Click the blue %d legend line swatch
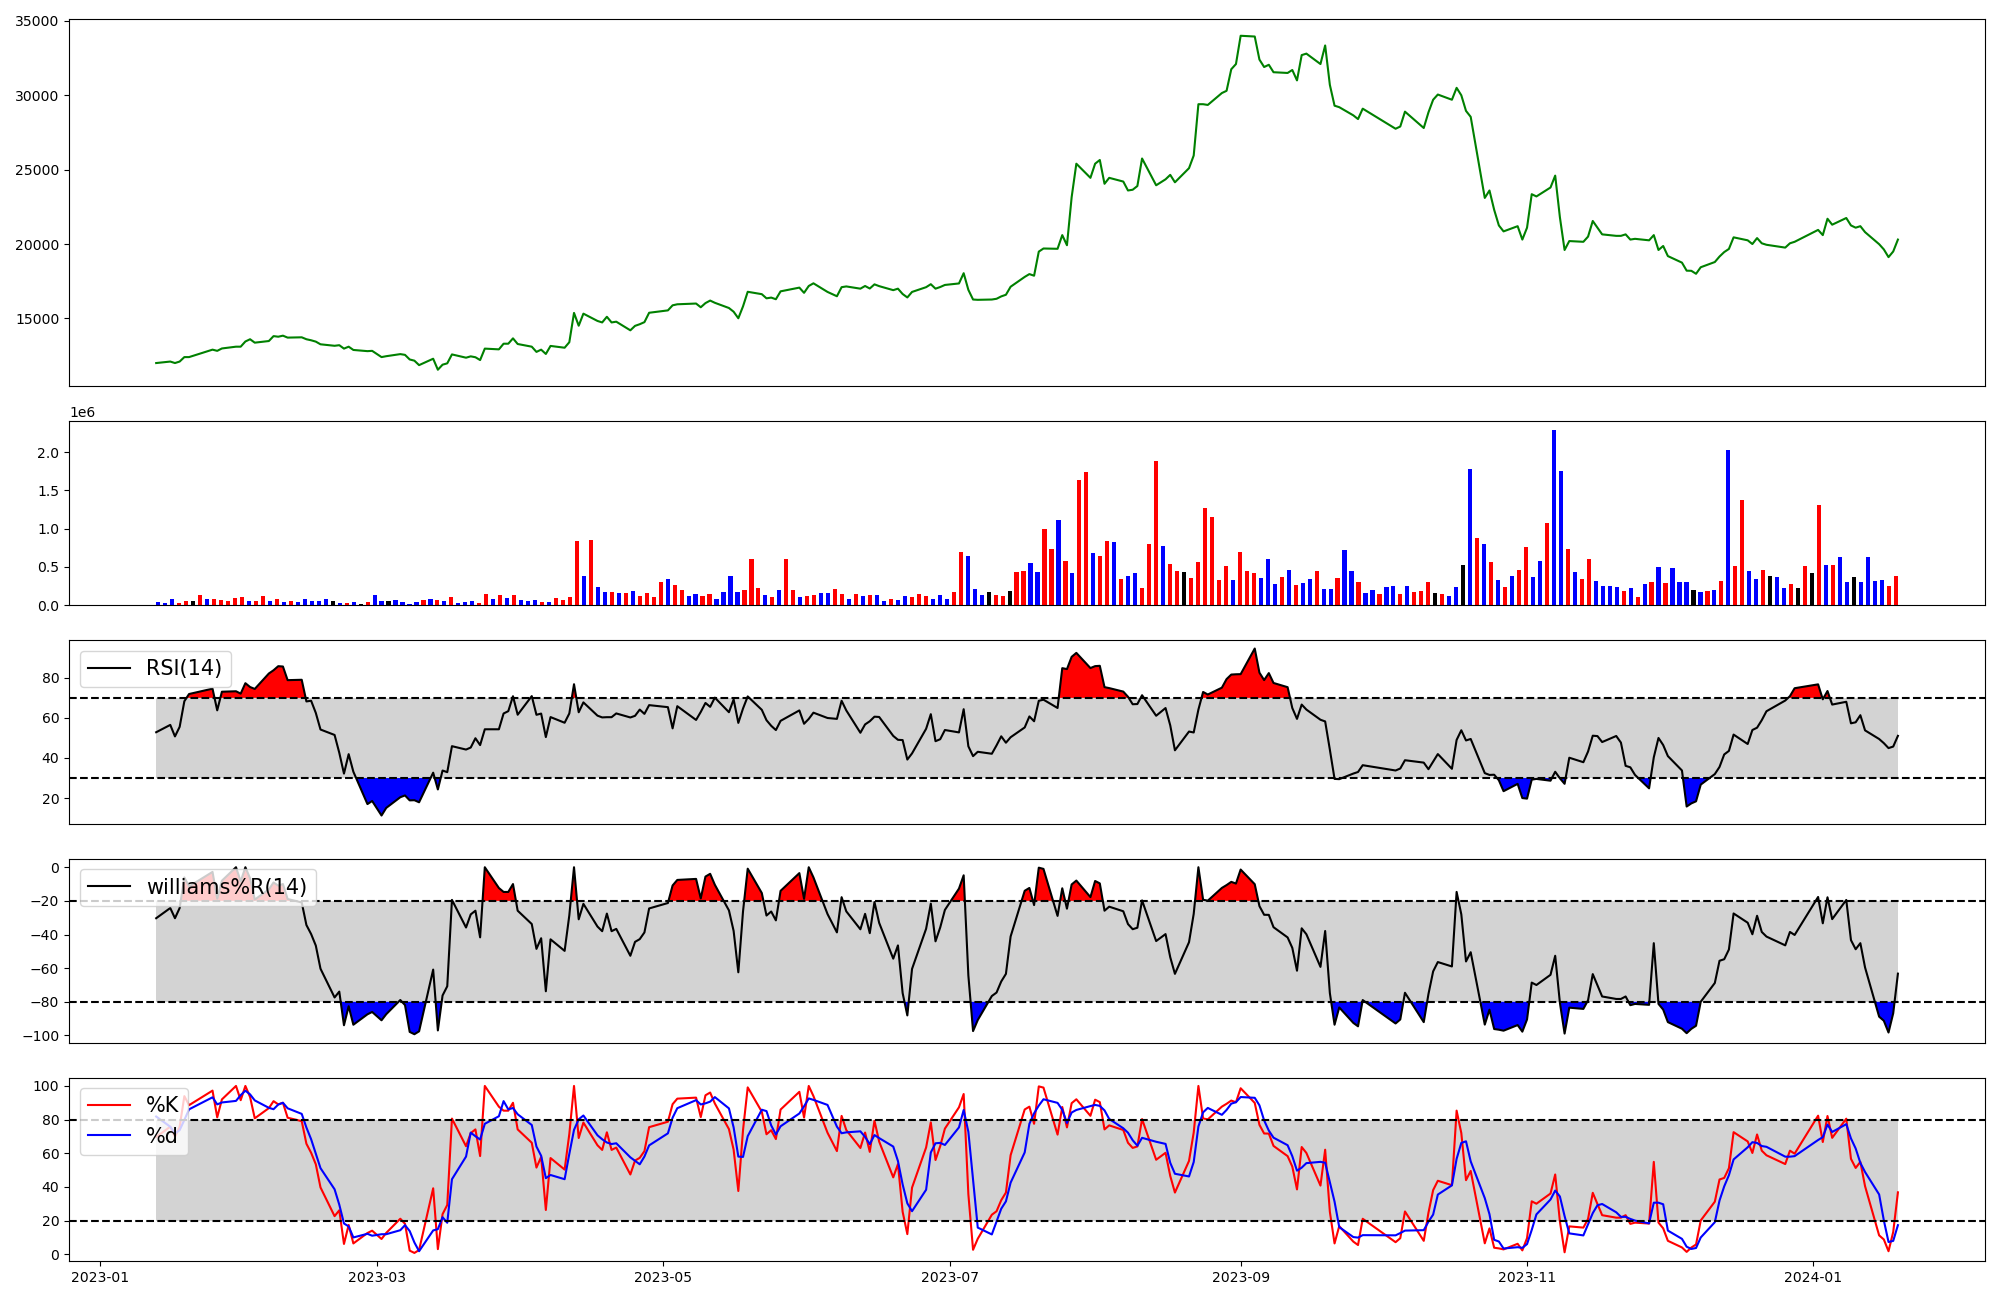The image size is (2000, 1300). [109, 1136]
